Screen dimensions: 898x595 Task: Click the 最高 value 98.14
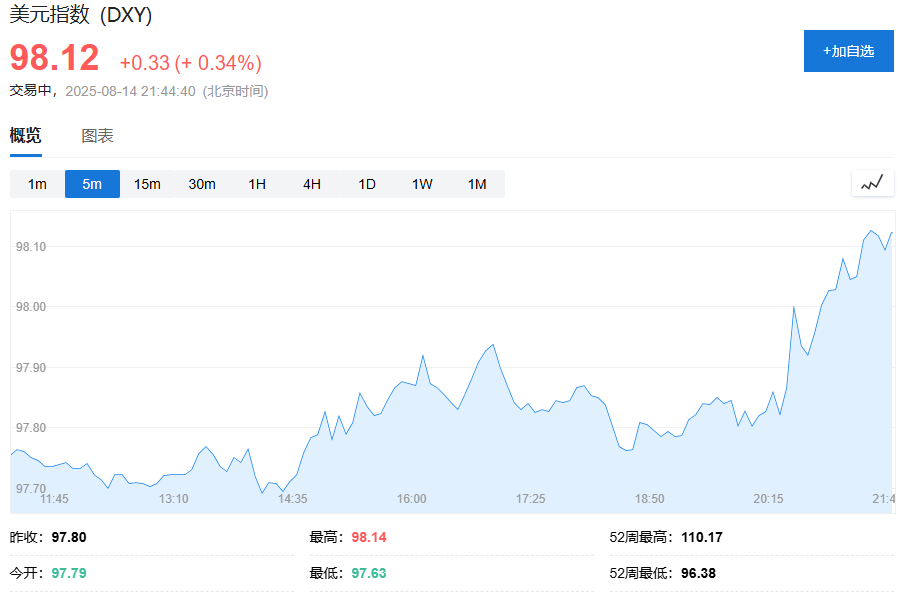(x=369, y=537)
